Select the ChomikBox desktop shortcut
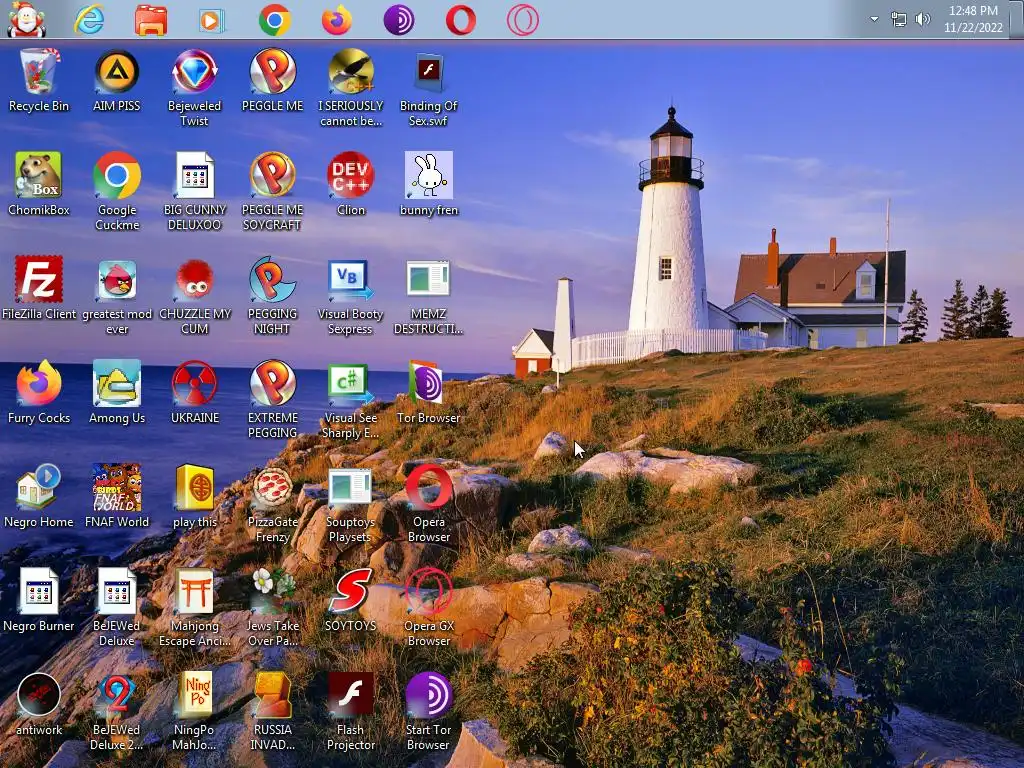Viewport: 1024px width, 768px height. pos(39,185)
